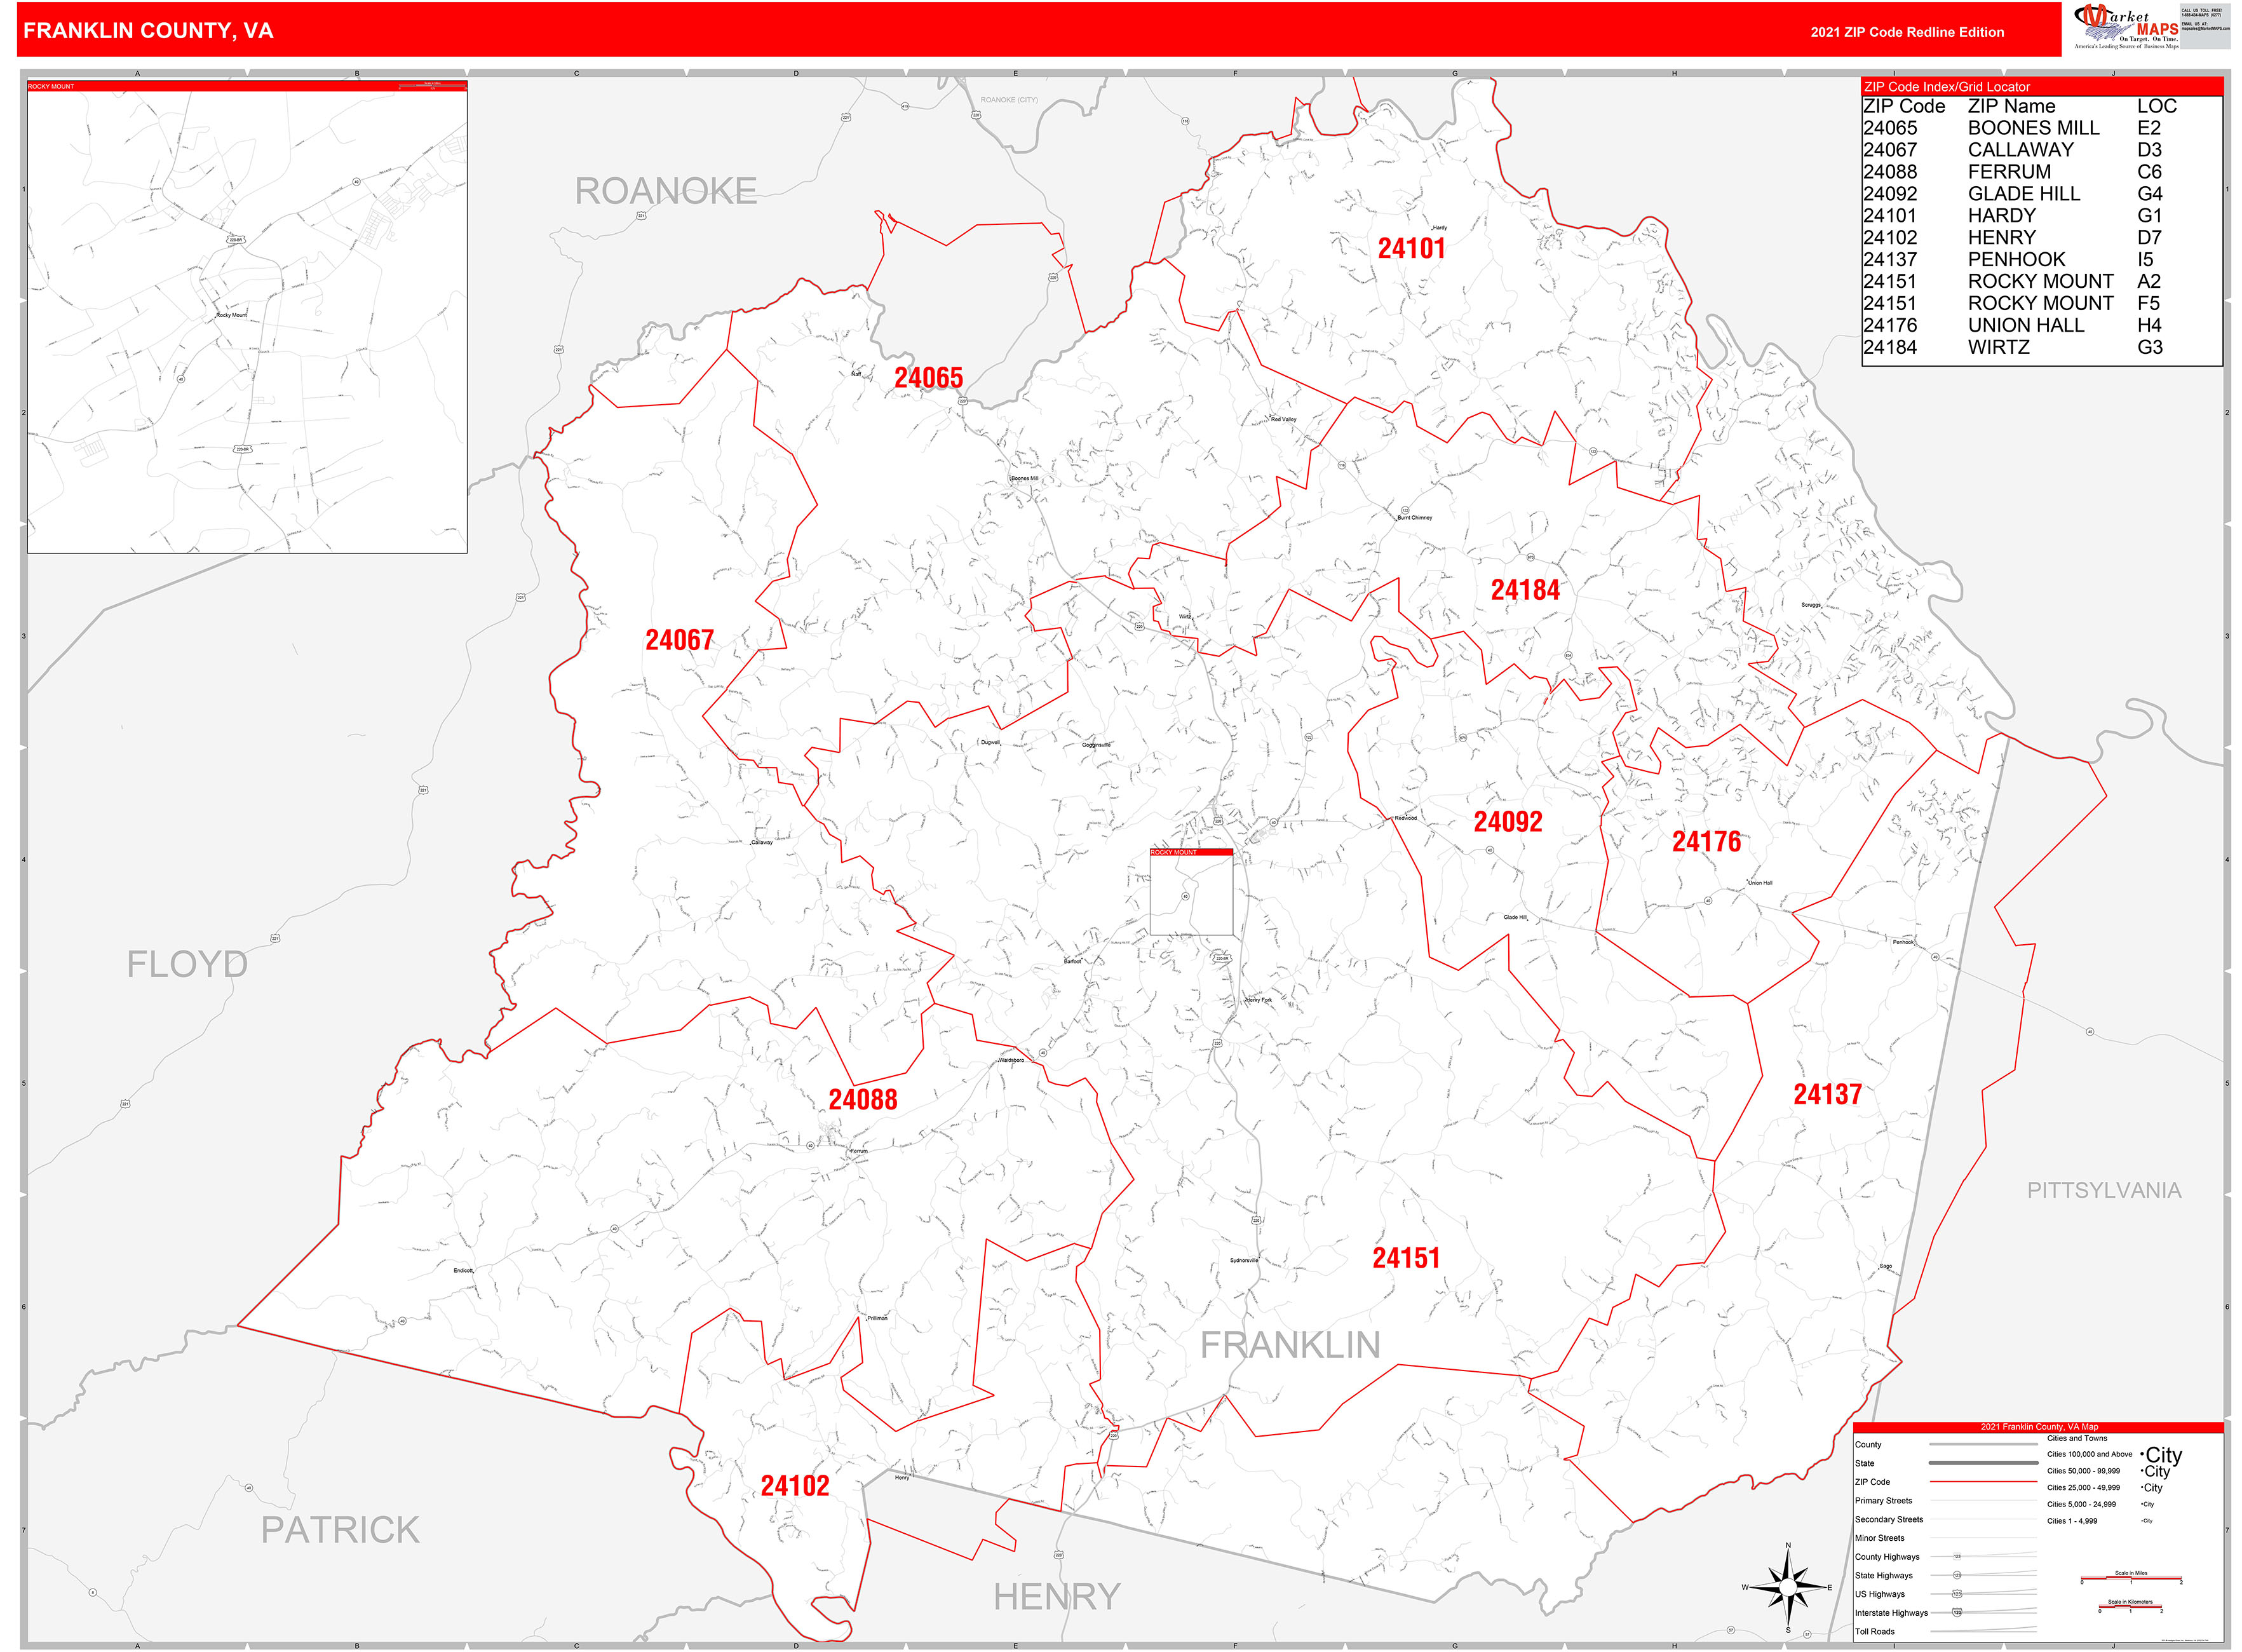Click the 2021 Franklin County, VA Map legend title

click(2039, 1427)
